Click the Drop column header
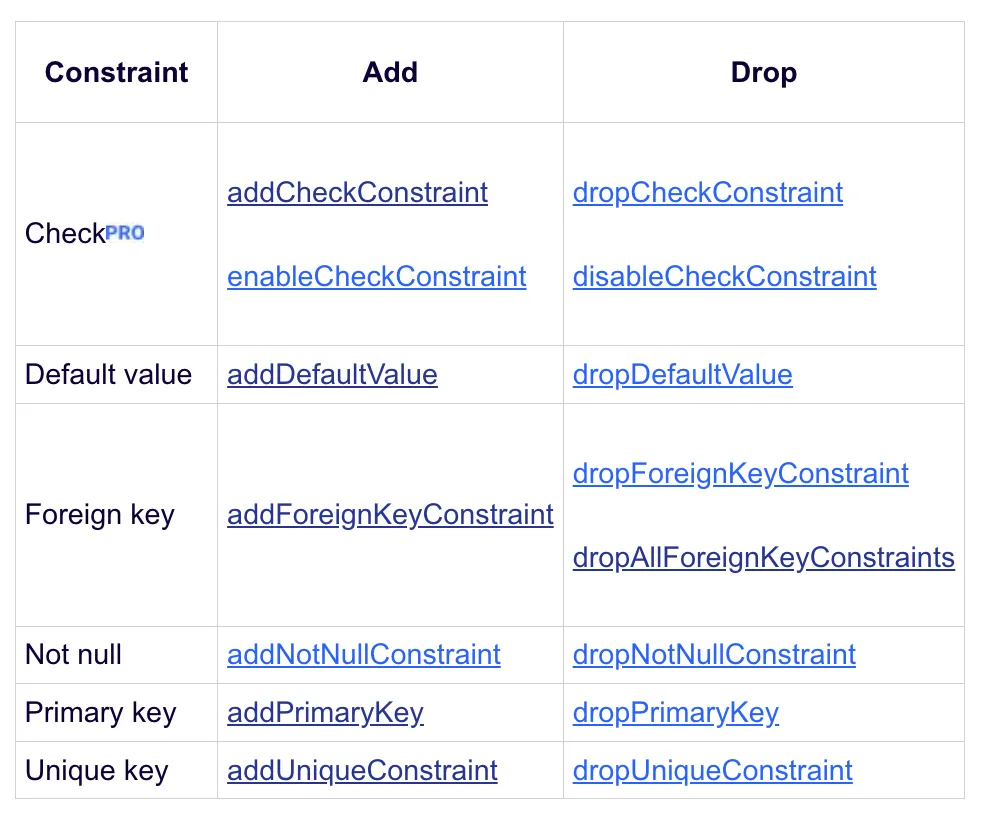 [763, 73]
